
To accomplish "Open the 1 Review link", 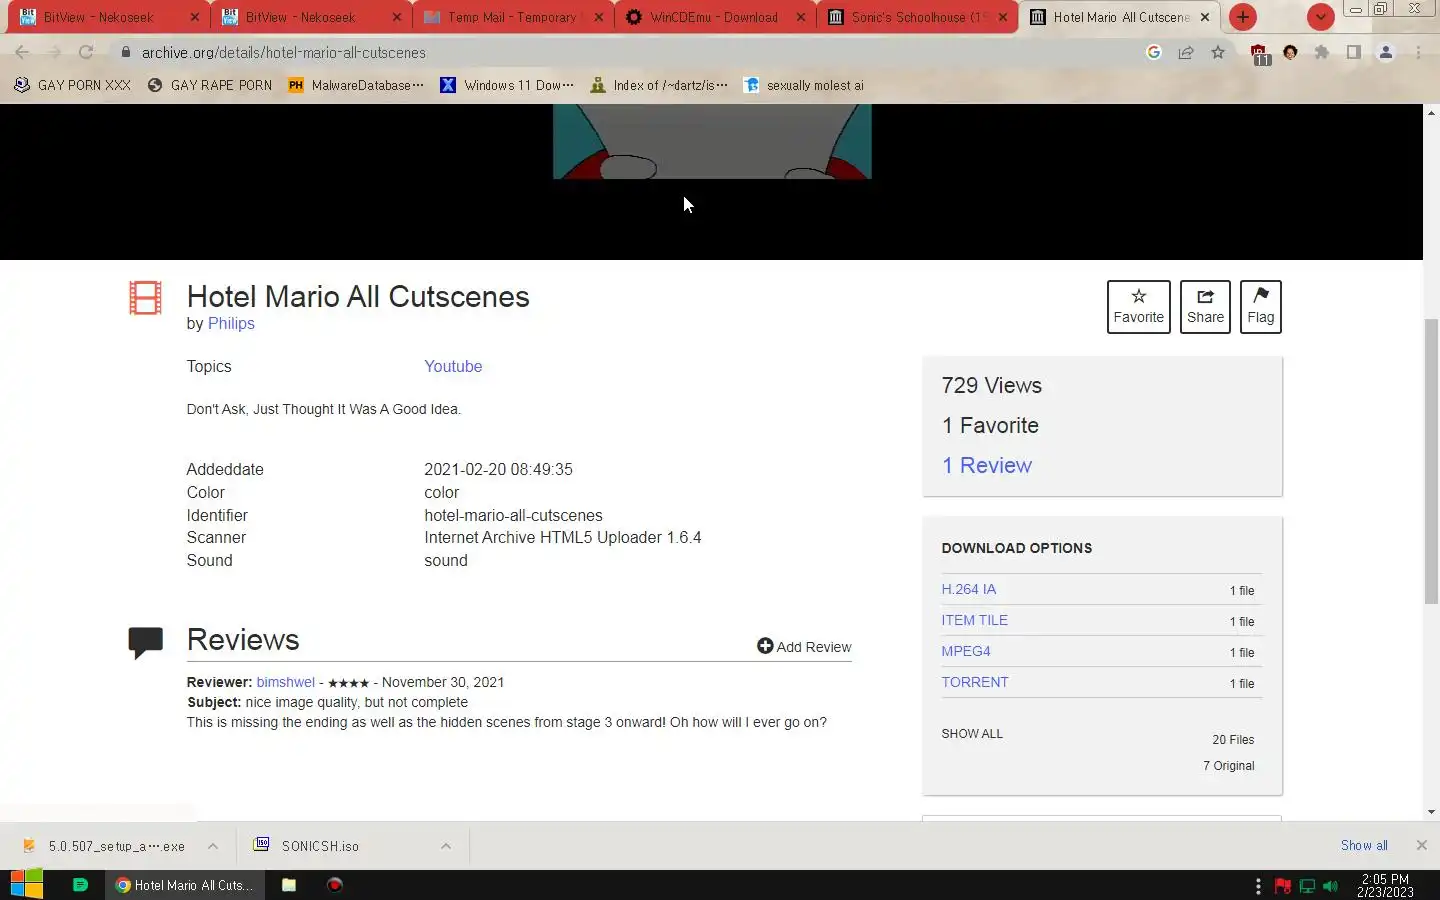I will point(987,465).
